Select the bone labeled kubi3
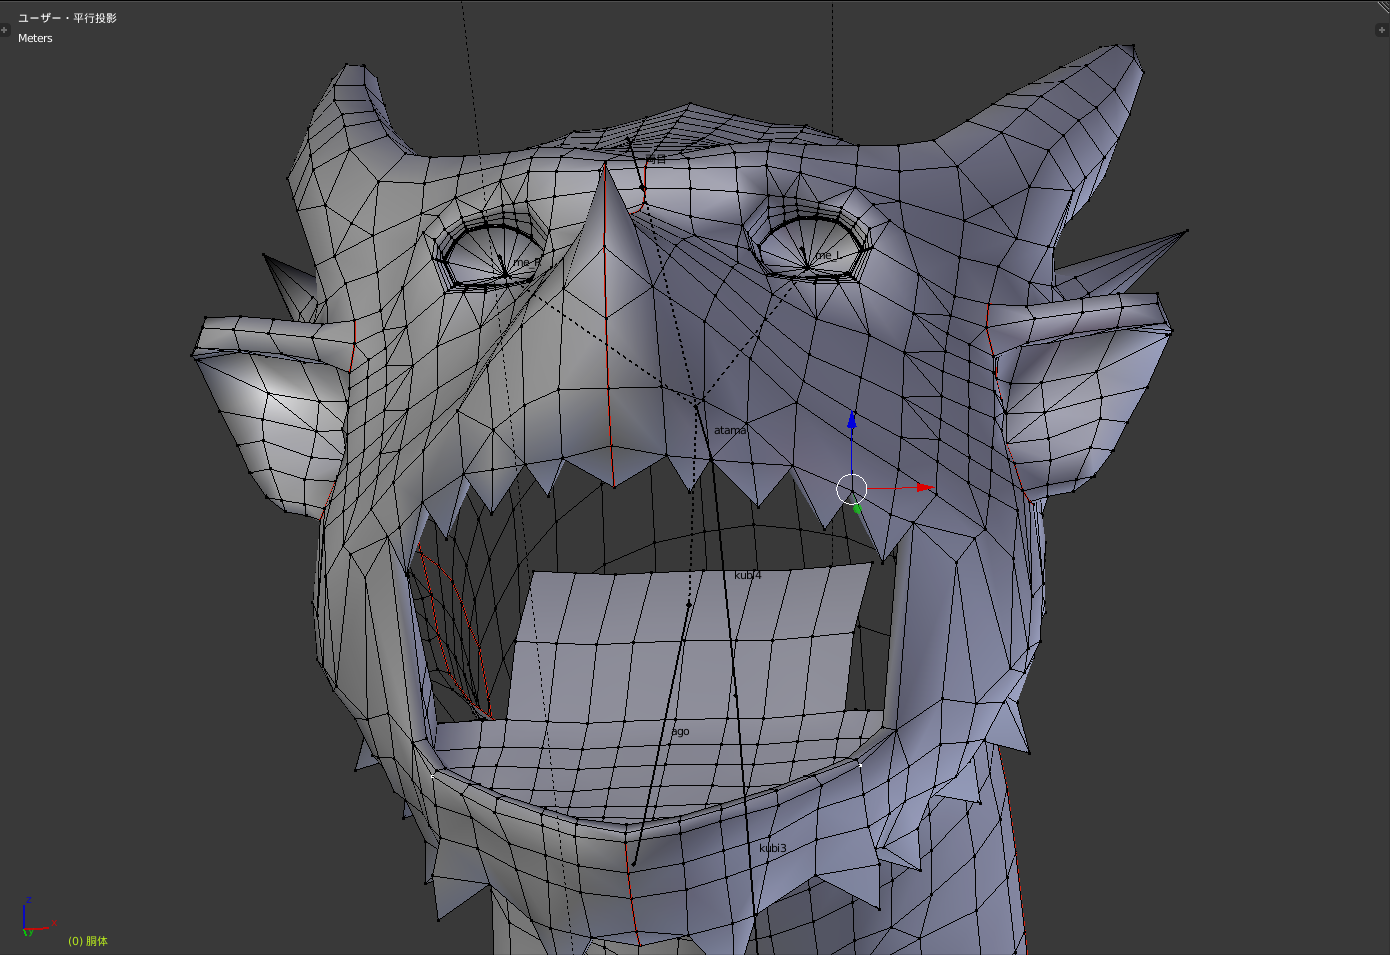 (x=772, y=848)
